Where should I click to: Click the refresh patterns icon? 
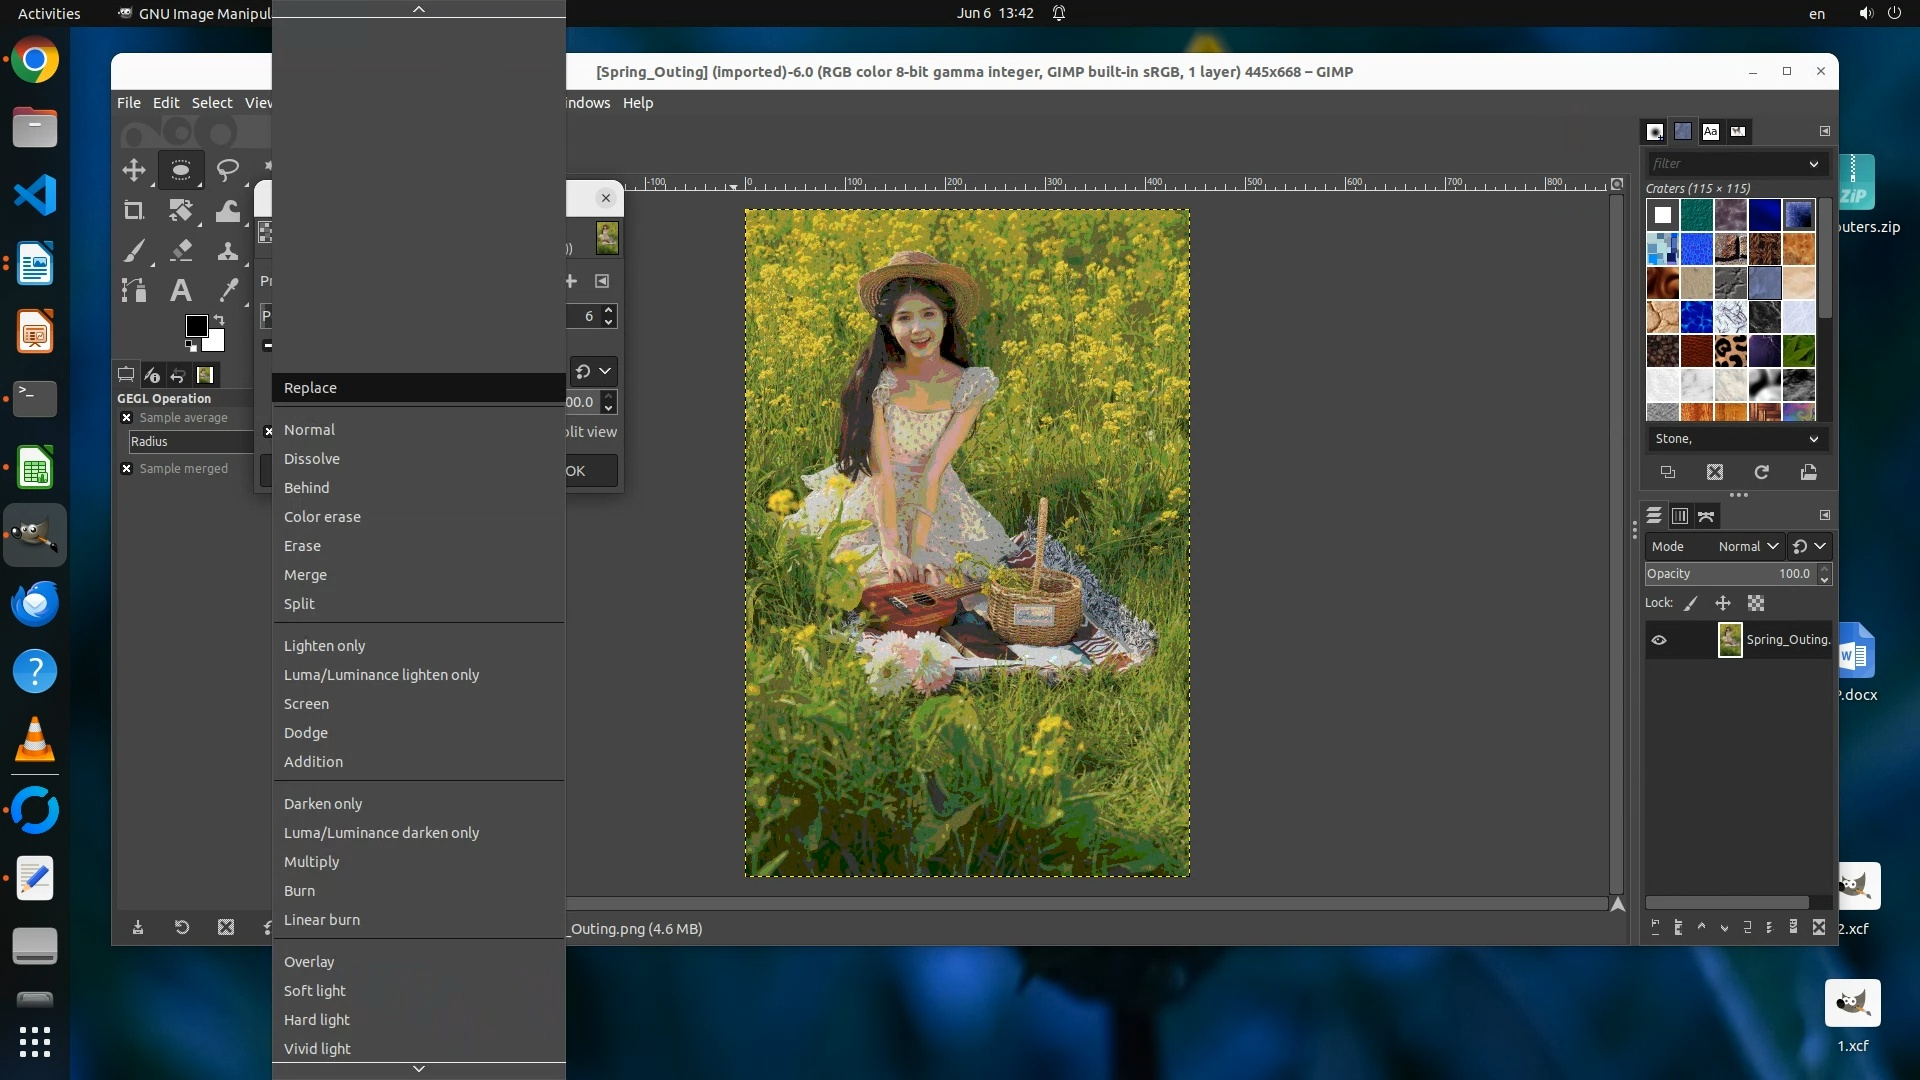[x=1762, y=472]
